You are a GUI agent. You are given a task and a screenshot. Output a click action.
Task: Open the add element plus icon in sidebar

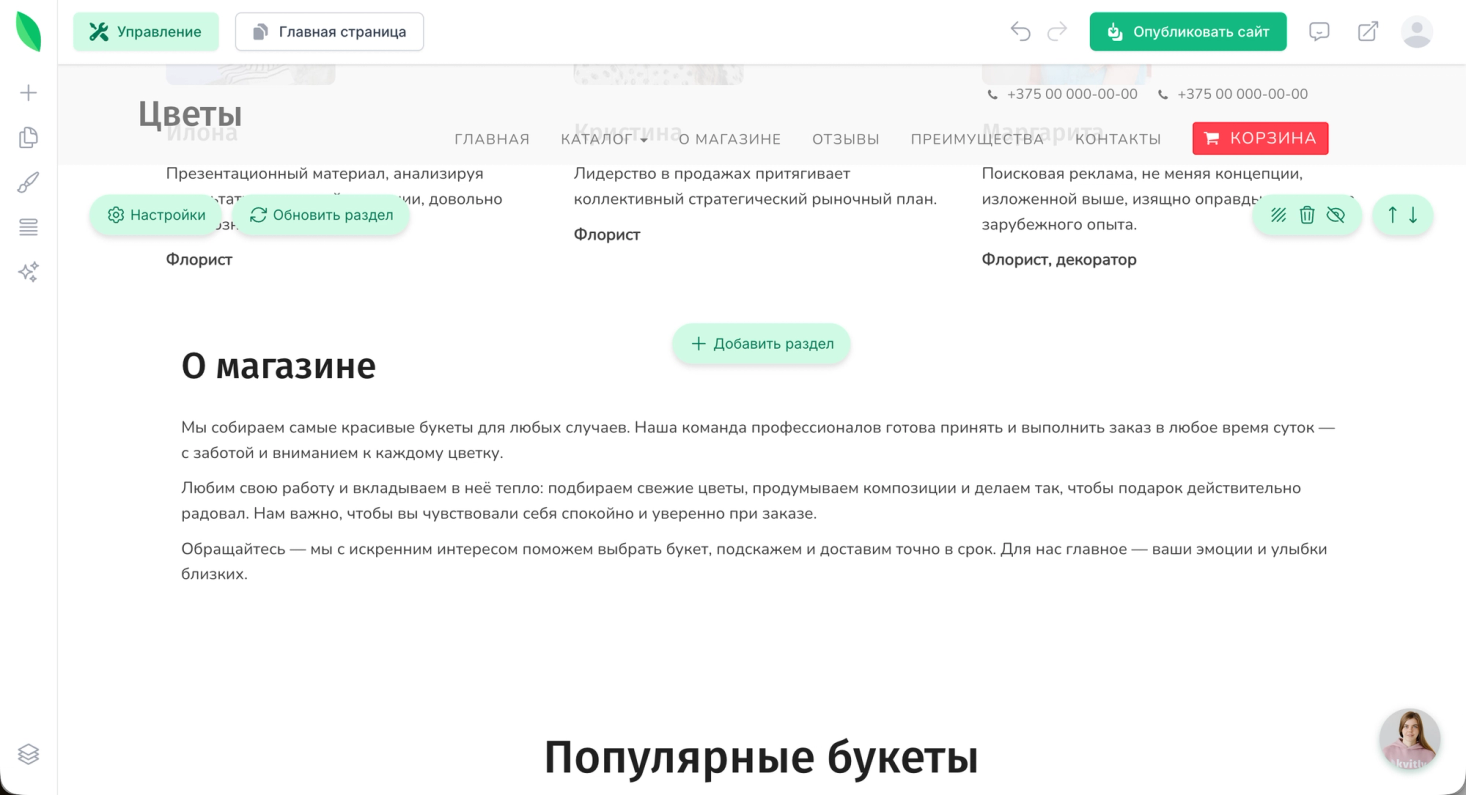click(x=29, y=93)
